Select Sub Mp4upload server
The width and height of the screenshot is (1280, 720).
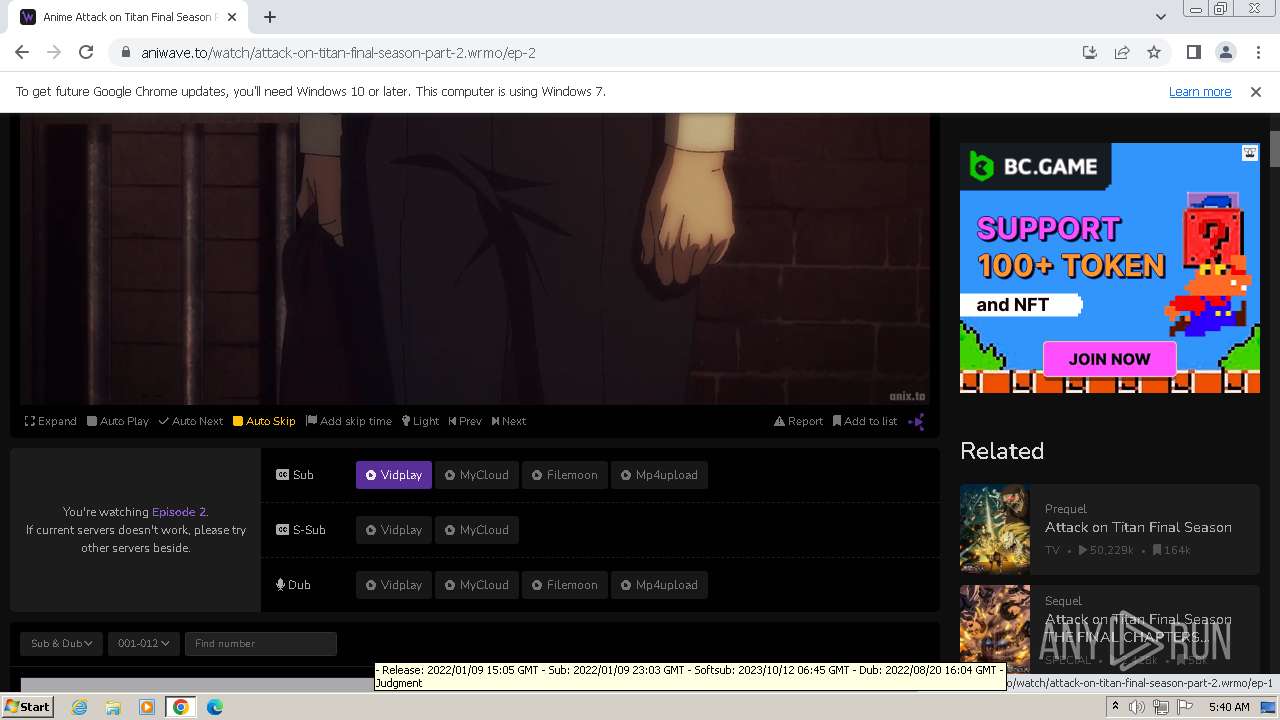659,475
